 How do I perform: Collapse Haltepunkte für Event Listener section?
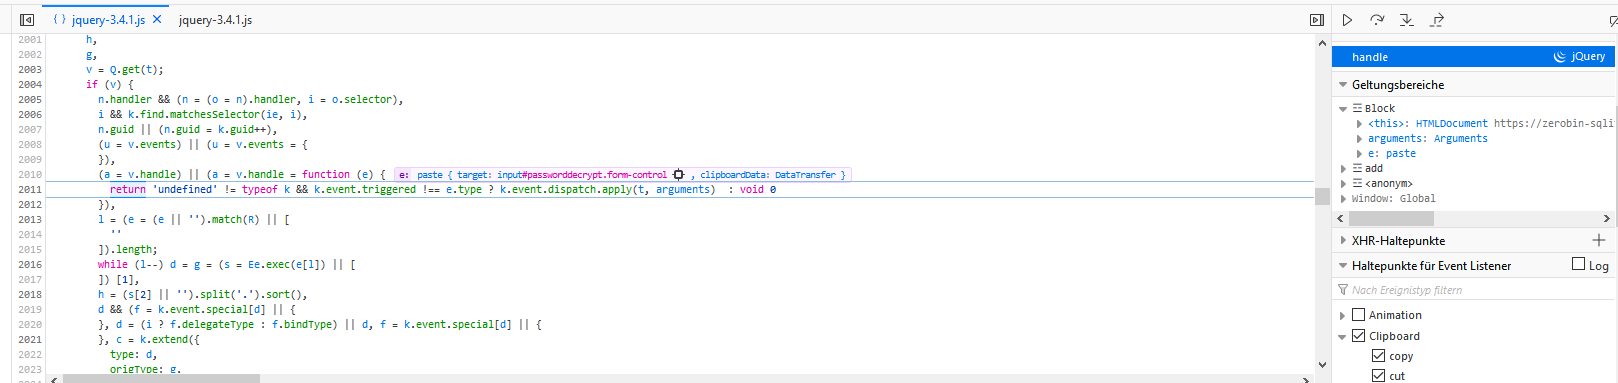click(1343, 266)
